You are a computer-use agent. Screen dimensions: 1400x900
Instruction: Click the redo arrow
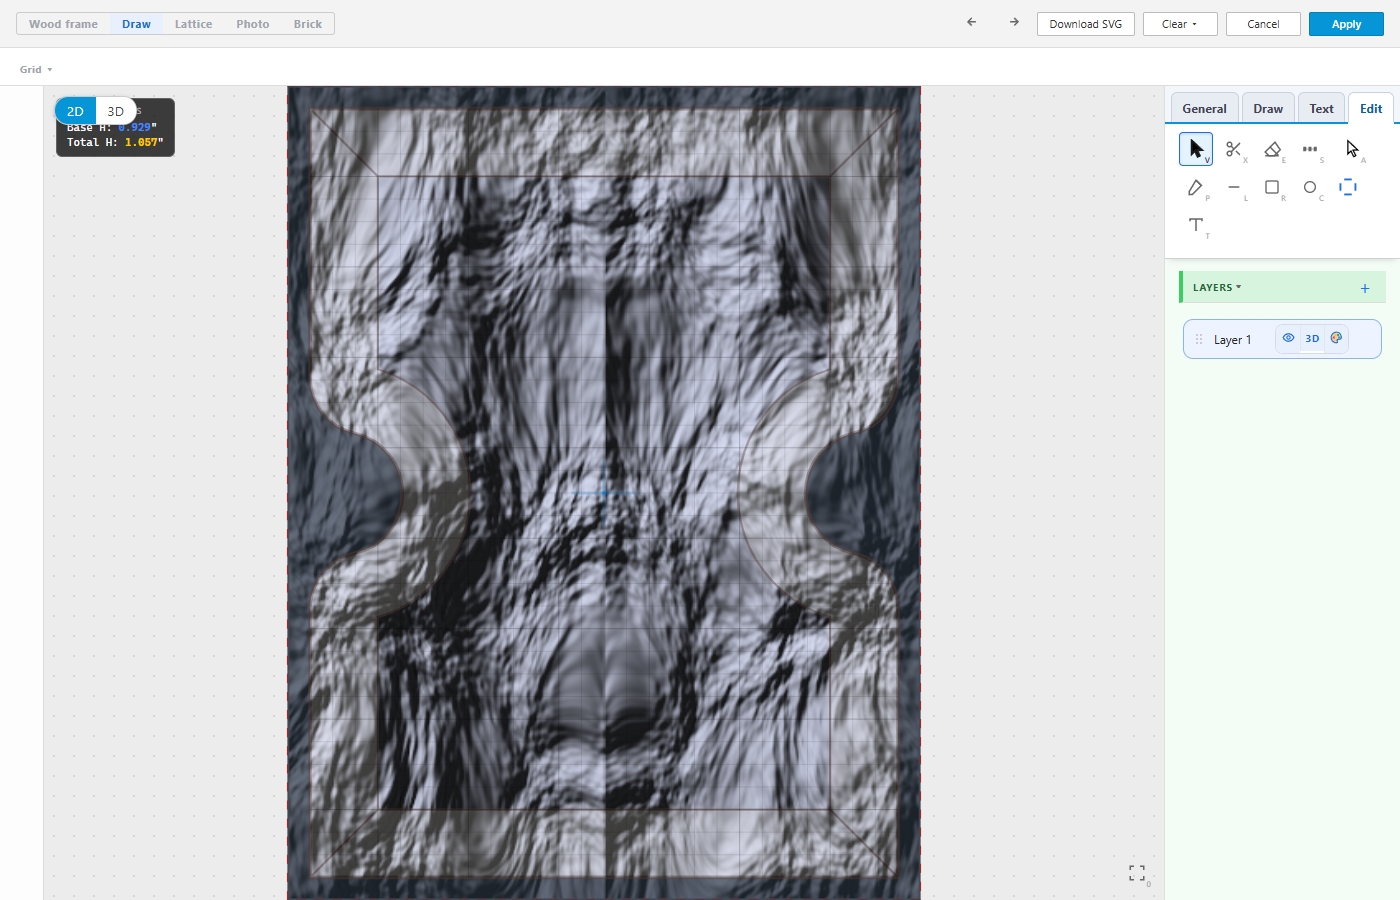[x=1014, y=22]
